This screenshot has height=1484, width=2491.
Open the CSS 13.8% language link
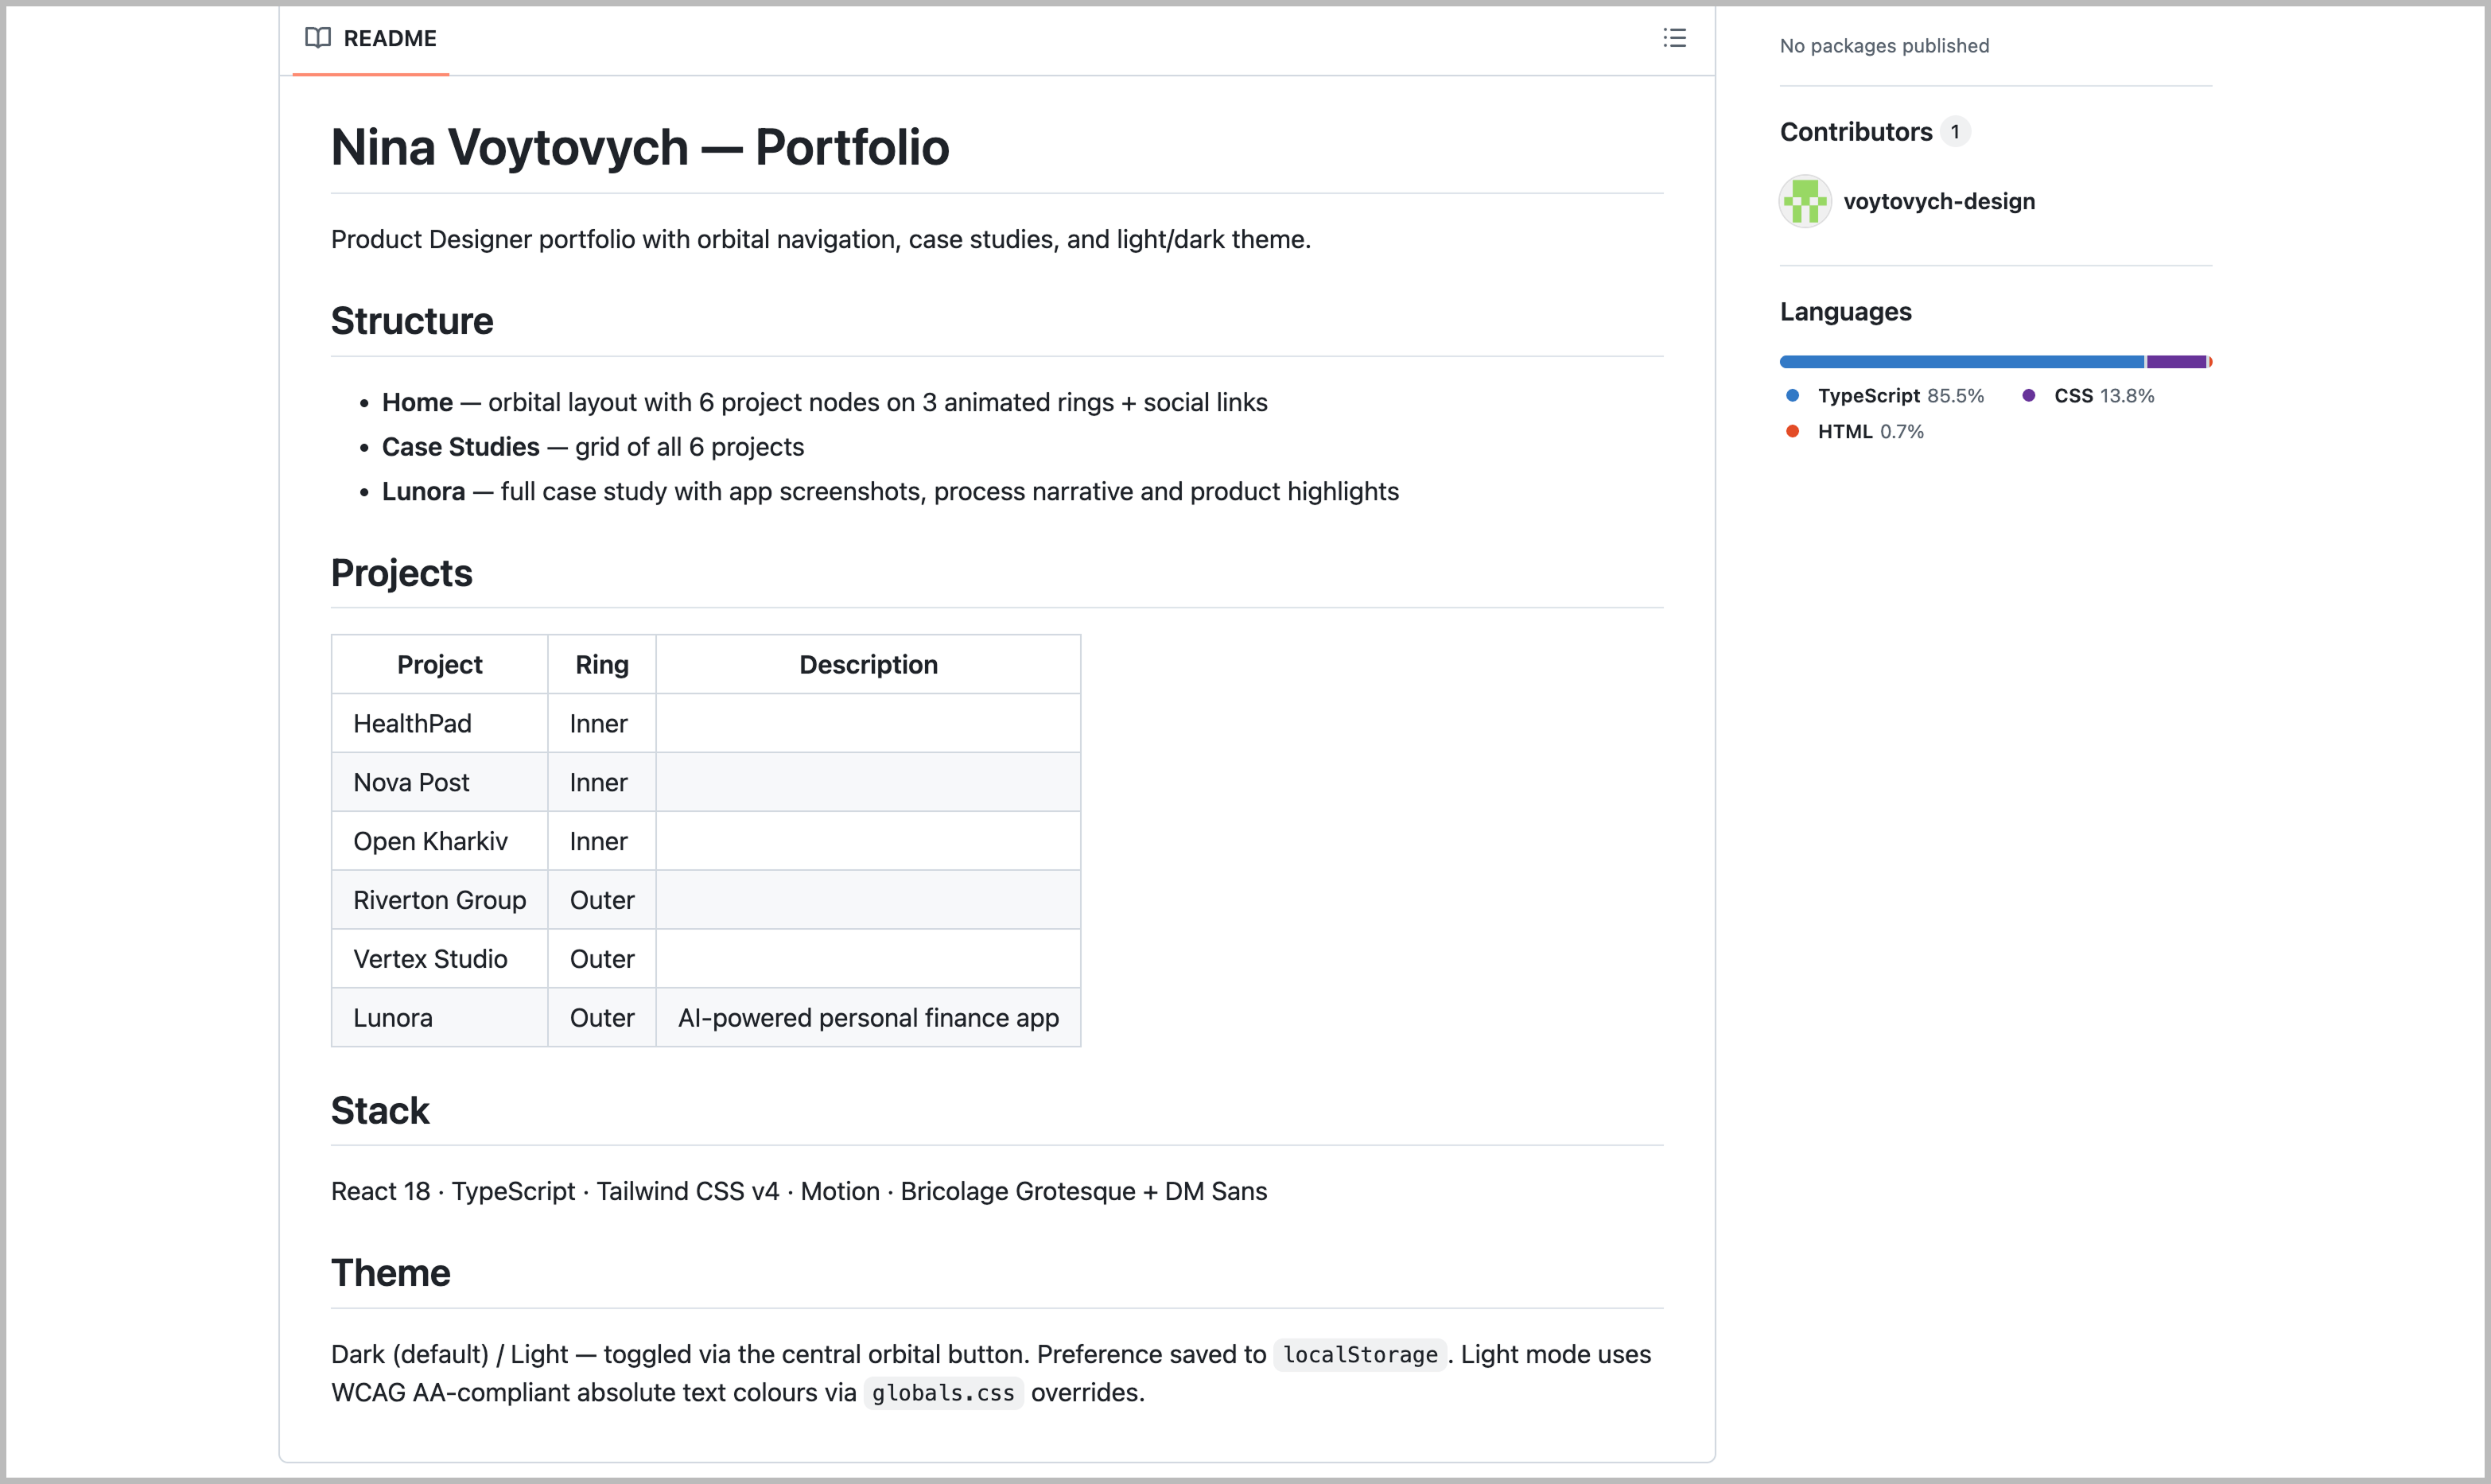pos(2104,396)
